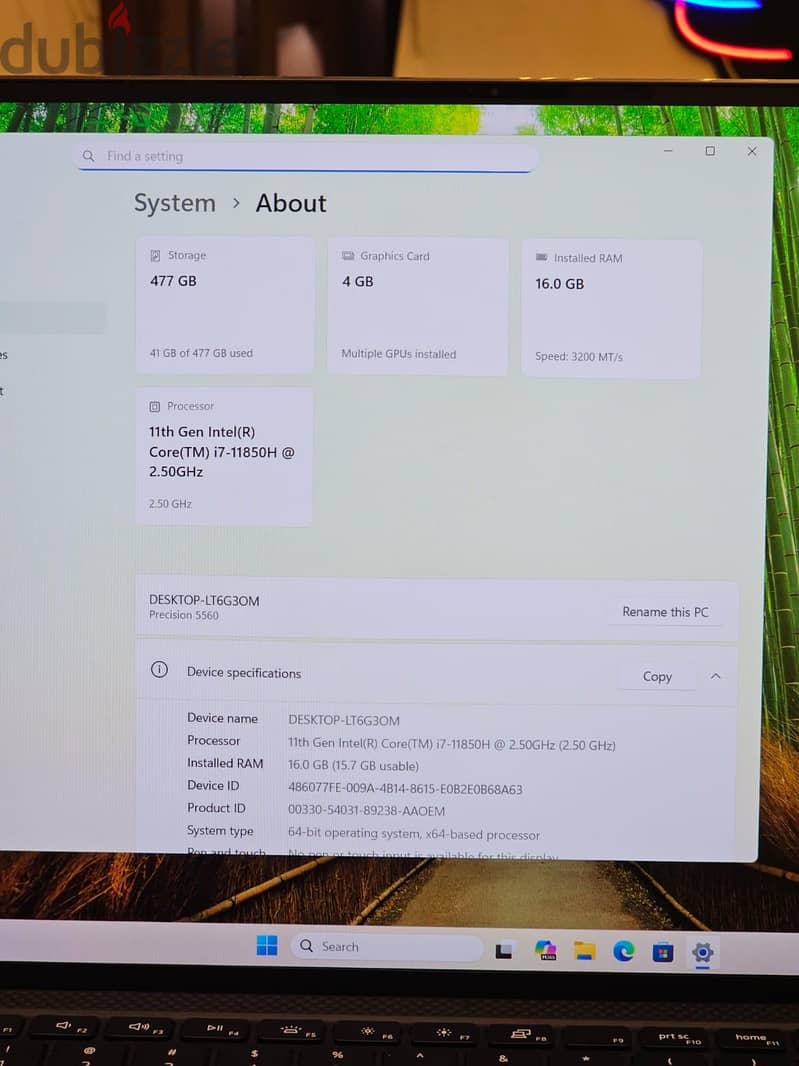Click Speed: 3200 MT/s text
This screenshot has height=1066, width=799.
pos(579,356)
